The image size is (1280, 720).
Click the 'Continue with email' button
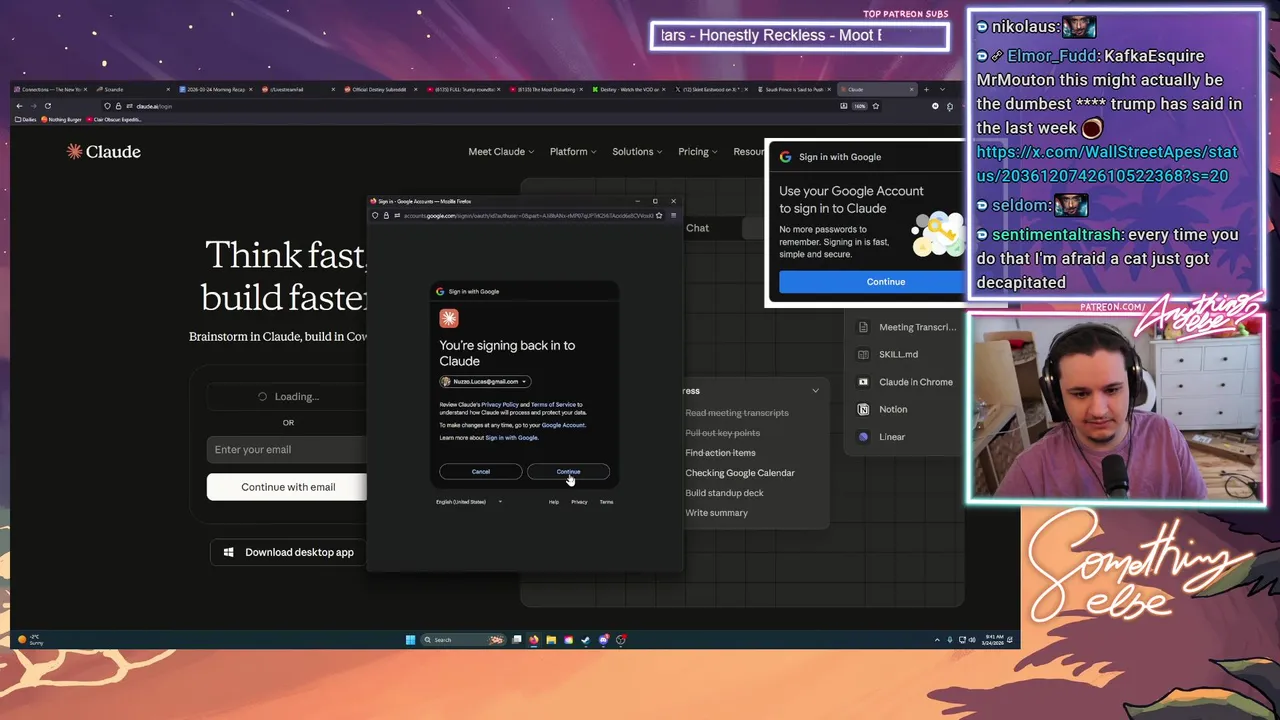click(x=288, y=487)
